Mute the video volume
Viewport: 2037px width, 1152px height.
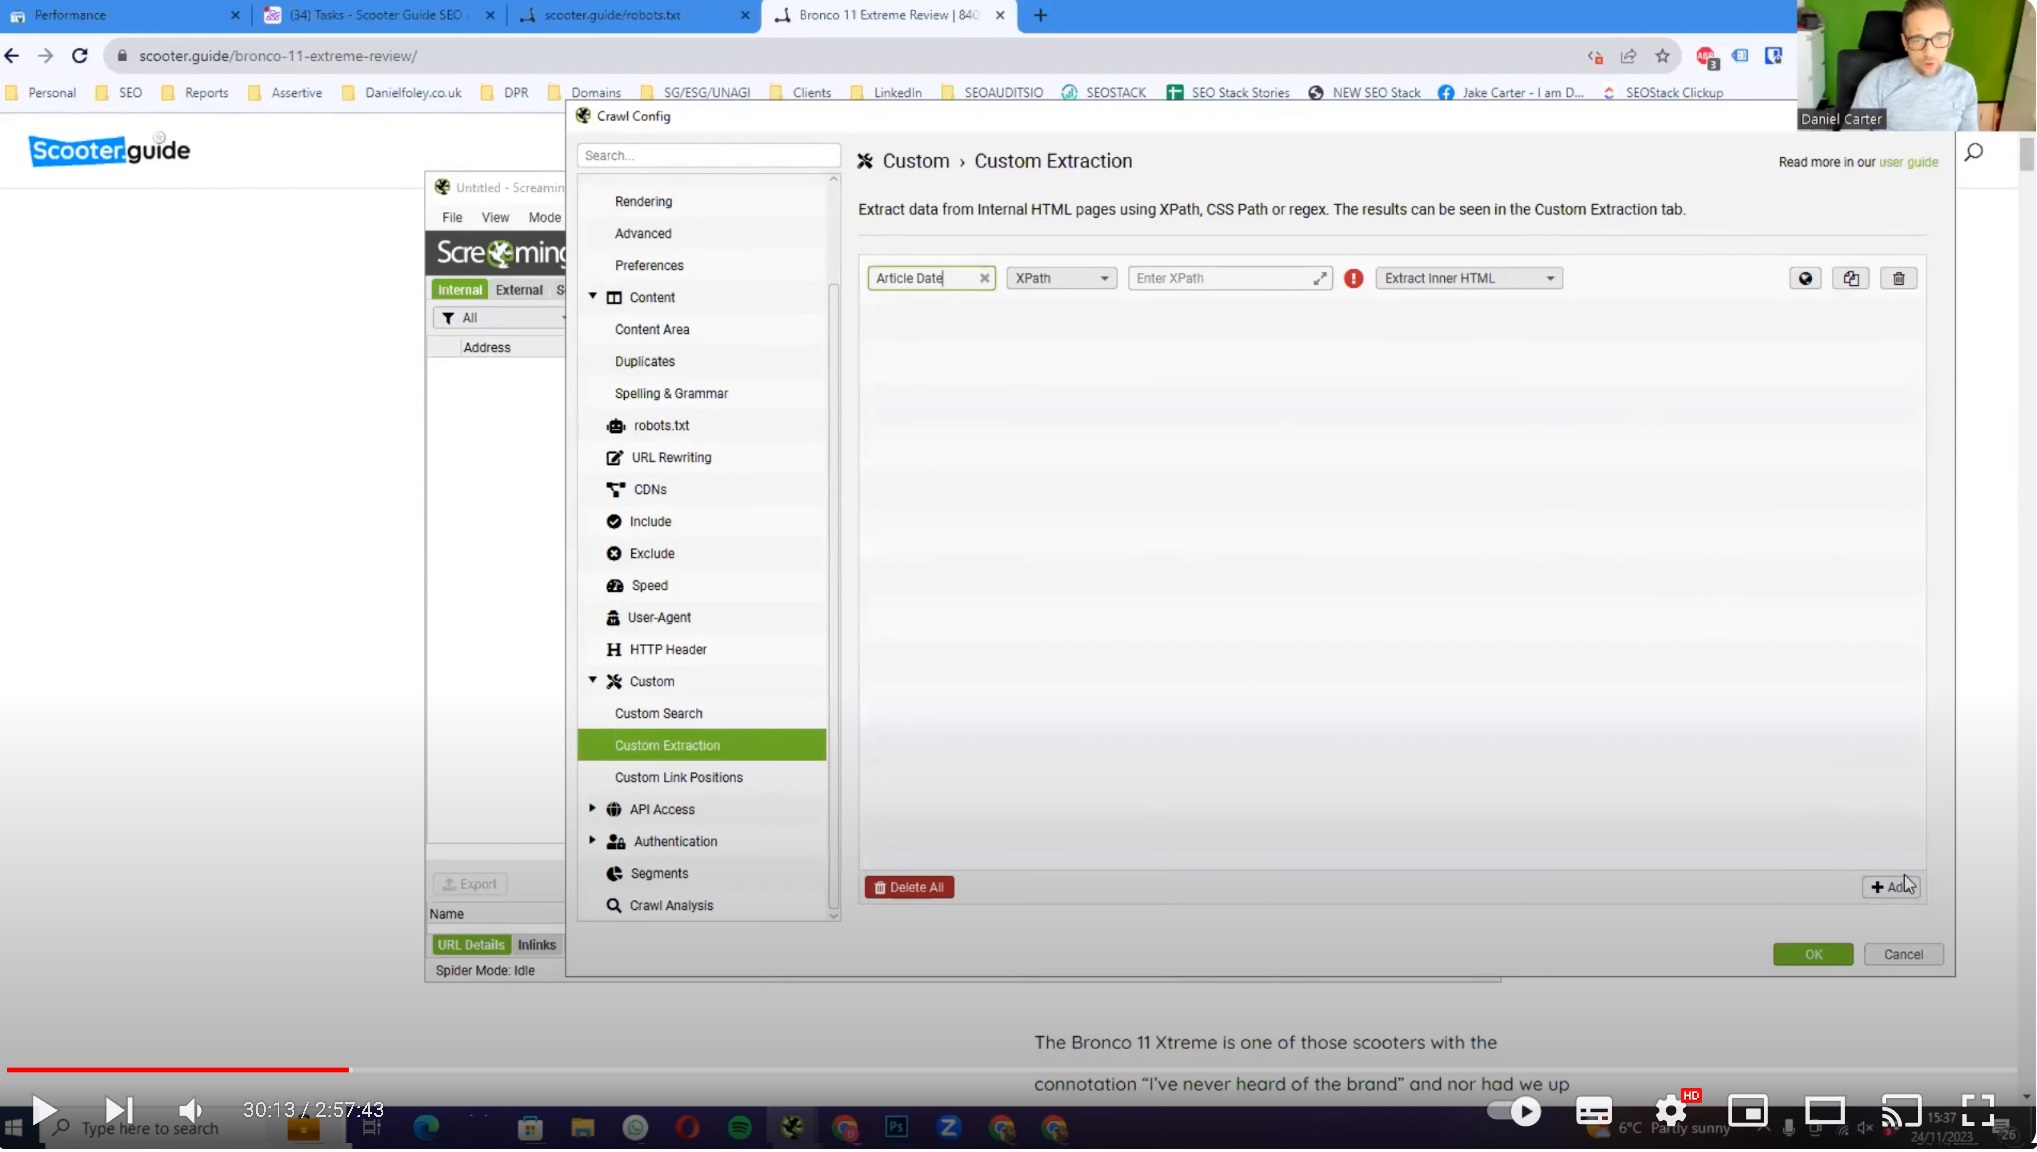190,1110
